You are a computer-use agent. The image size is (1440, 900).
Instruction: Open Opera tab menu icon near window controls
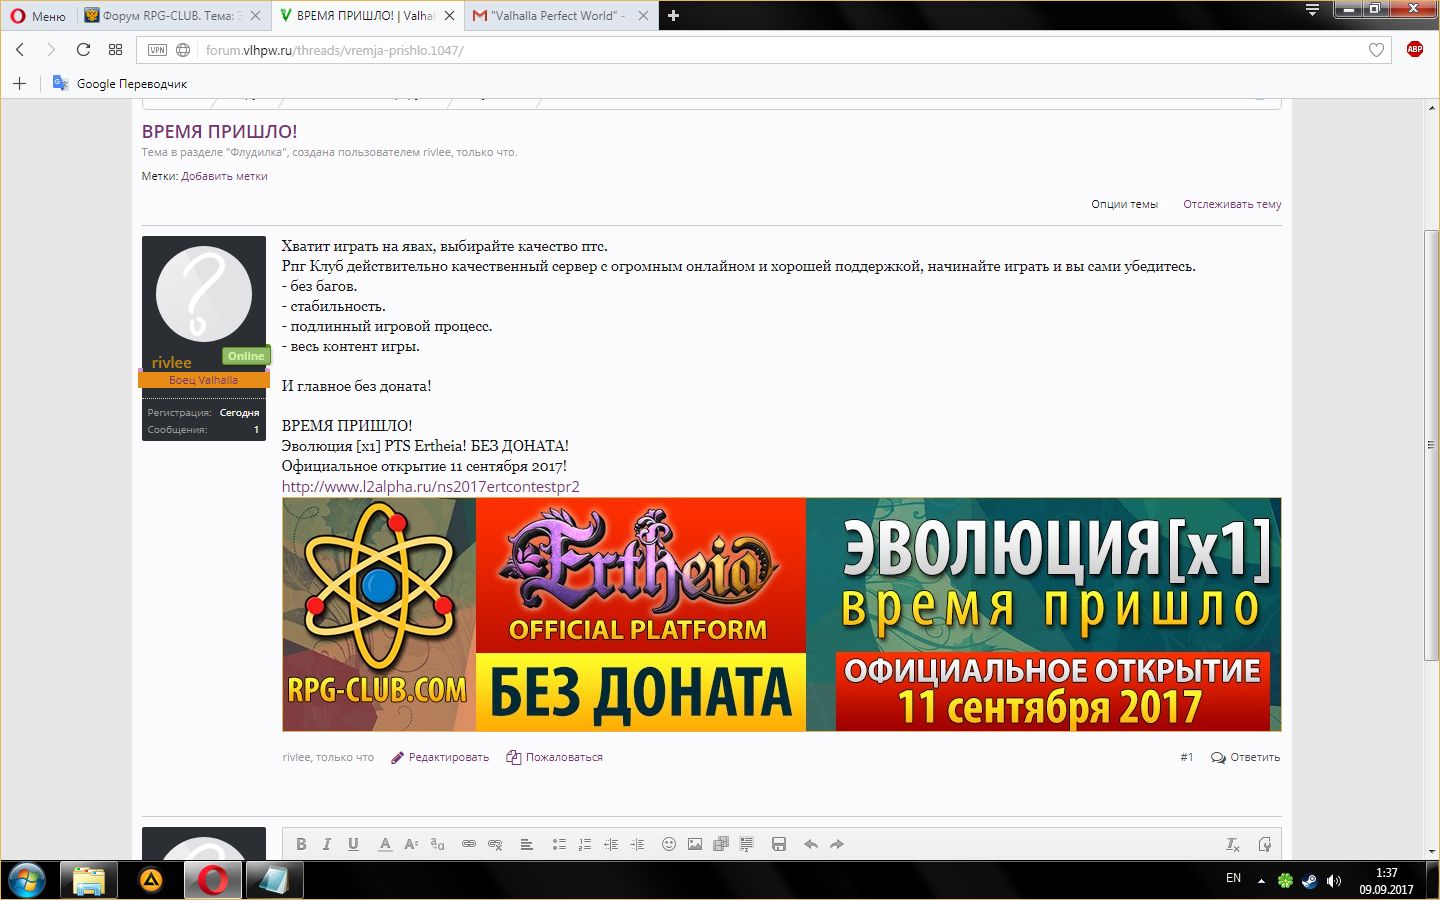click(x=1312, y=11)
